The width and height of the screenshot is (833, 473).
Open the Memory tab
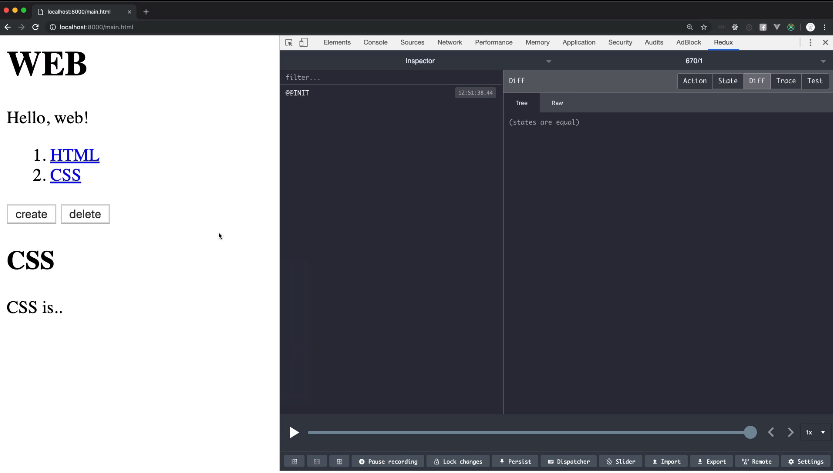(537, 43)
